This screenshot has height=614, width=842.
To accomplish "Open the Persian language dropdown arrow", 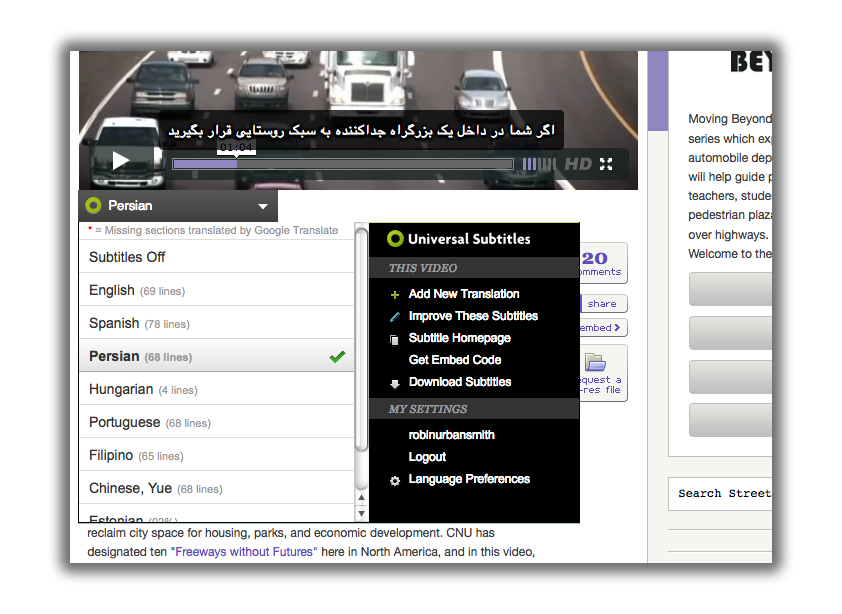I will point(263,207).
